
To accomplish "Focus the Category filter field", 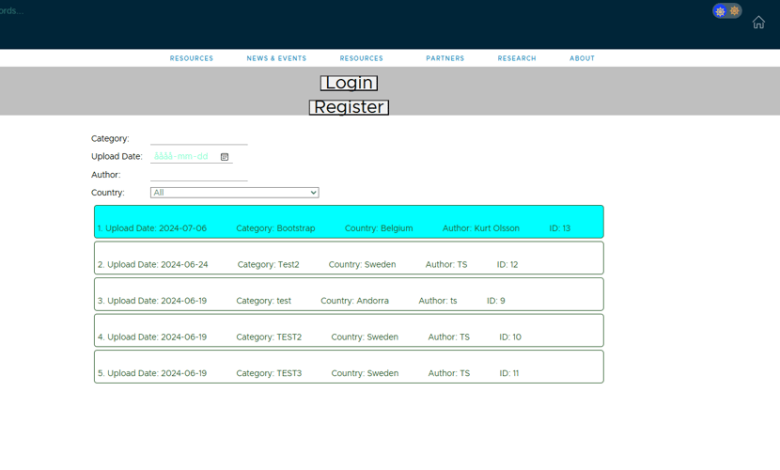I will 199,139.
